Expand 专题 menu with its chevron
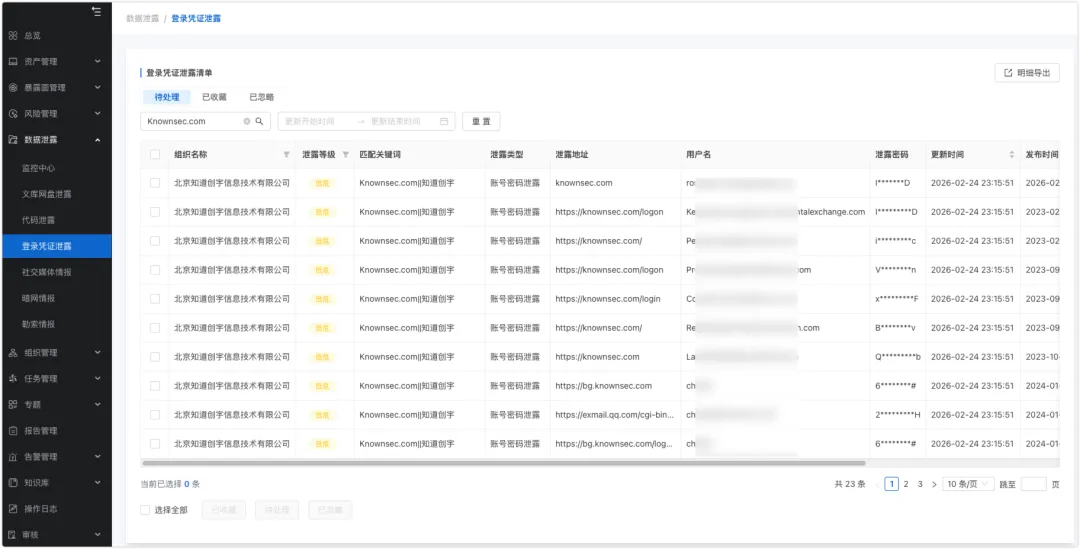The image size is (1080, 549). [x=97, y=404]
